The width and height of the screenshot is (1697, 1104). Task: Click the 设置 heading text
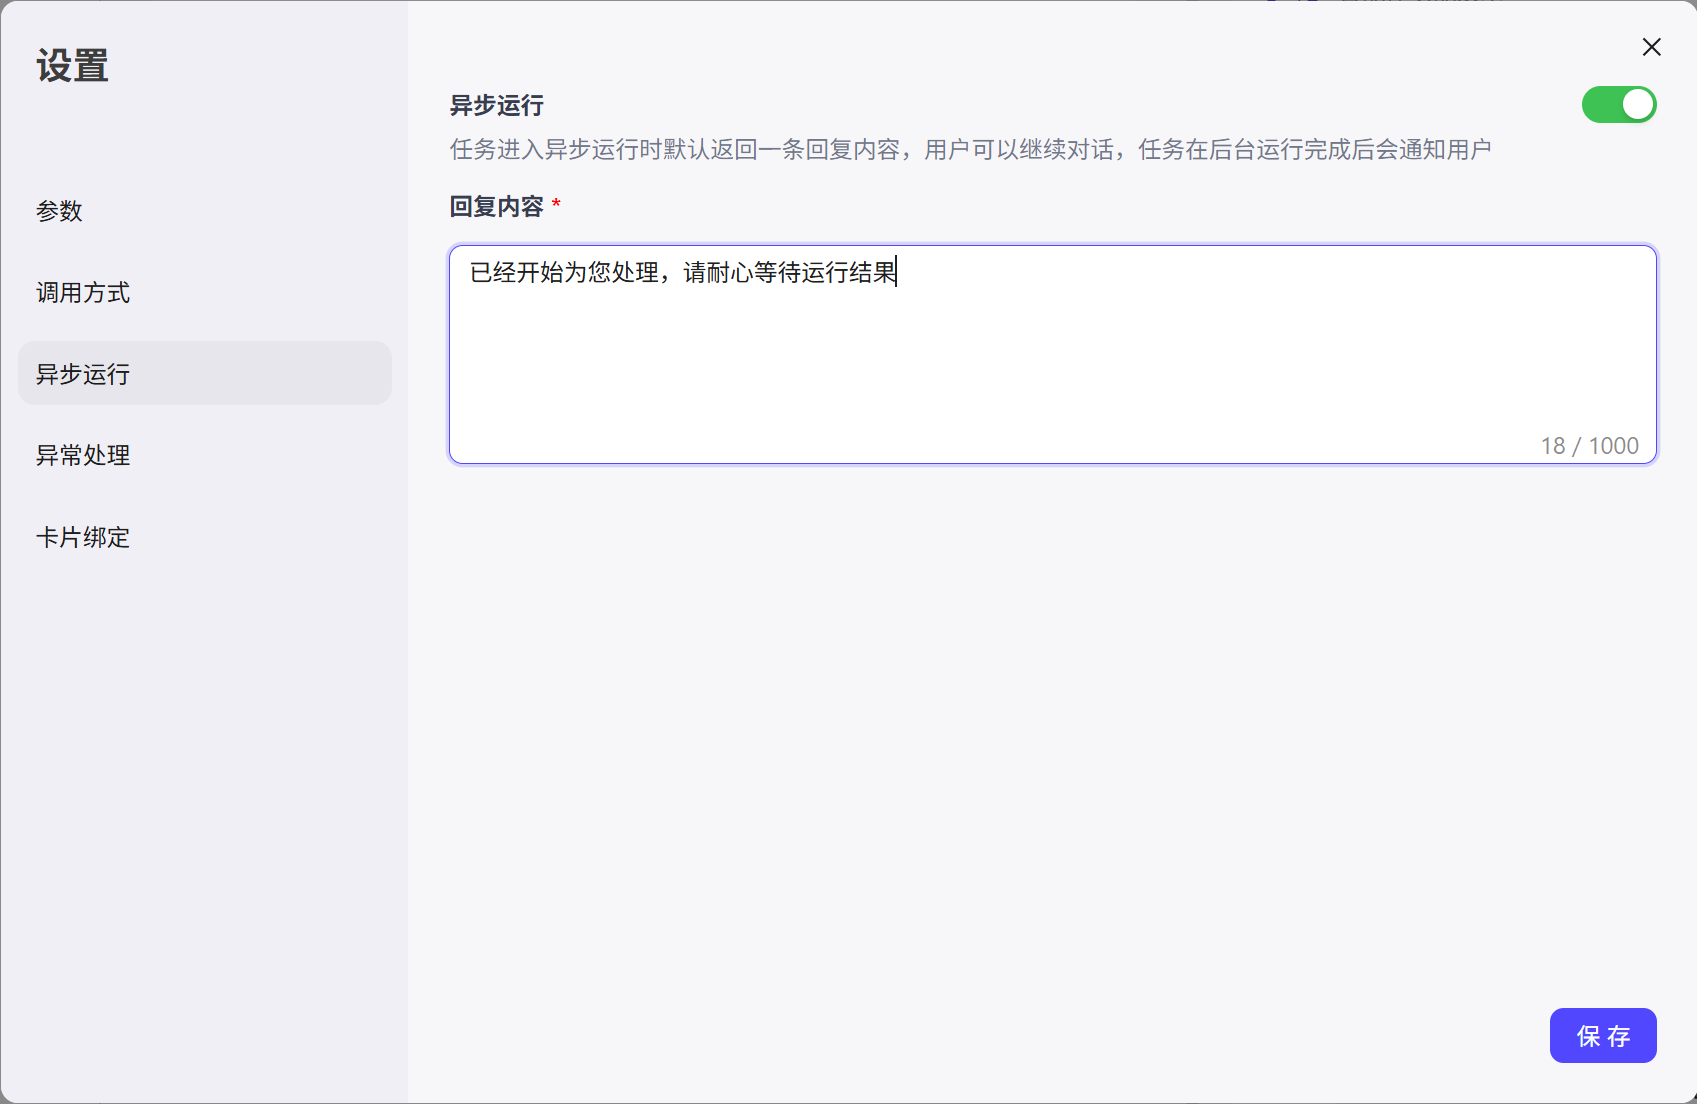point(70,65)
